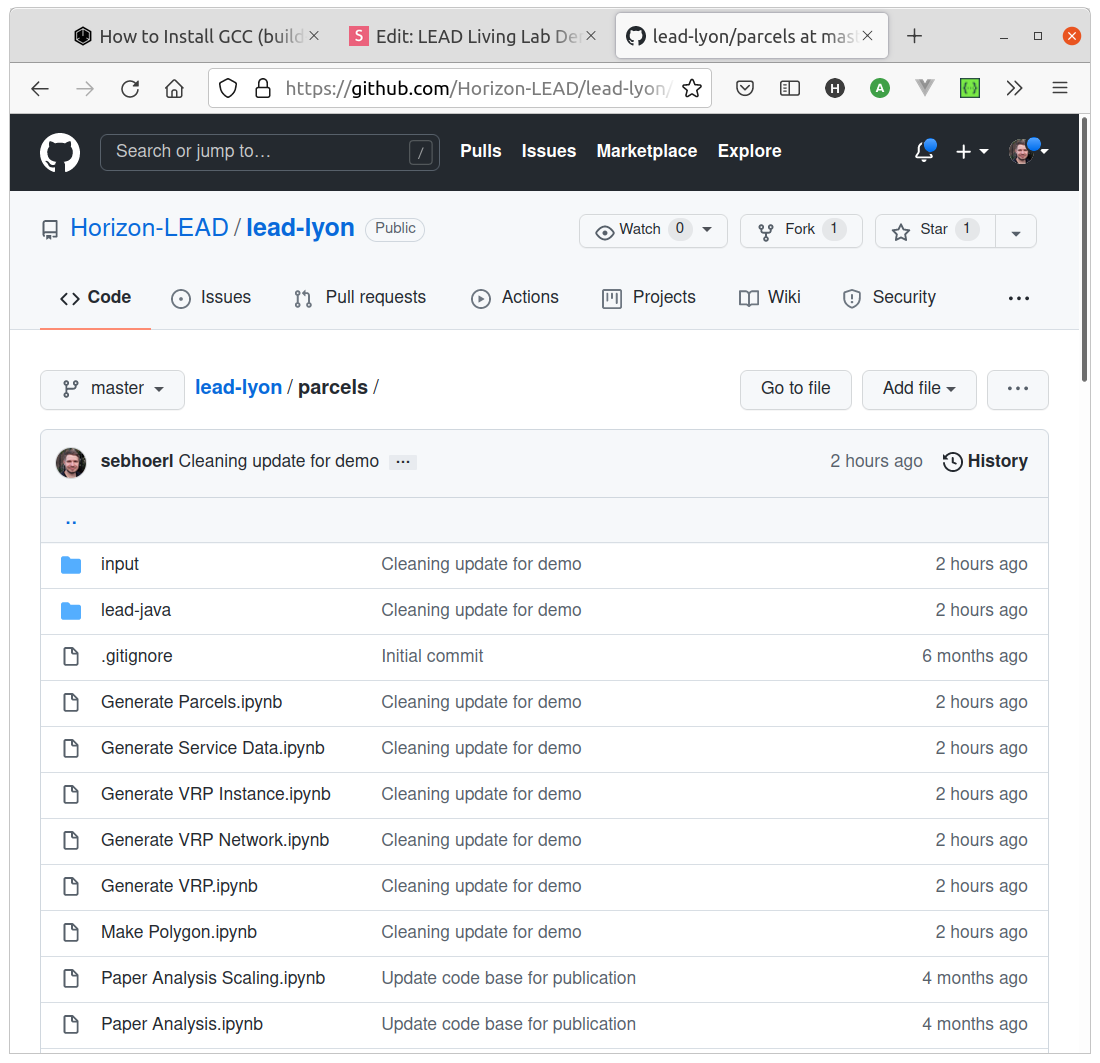1100x1063 pixels.
Task: Open more options ellipsis beside Add file
Action: (x=1017, y=389)
